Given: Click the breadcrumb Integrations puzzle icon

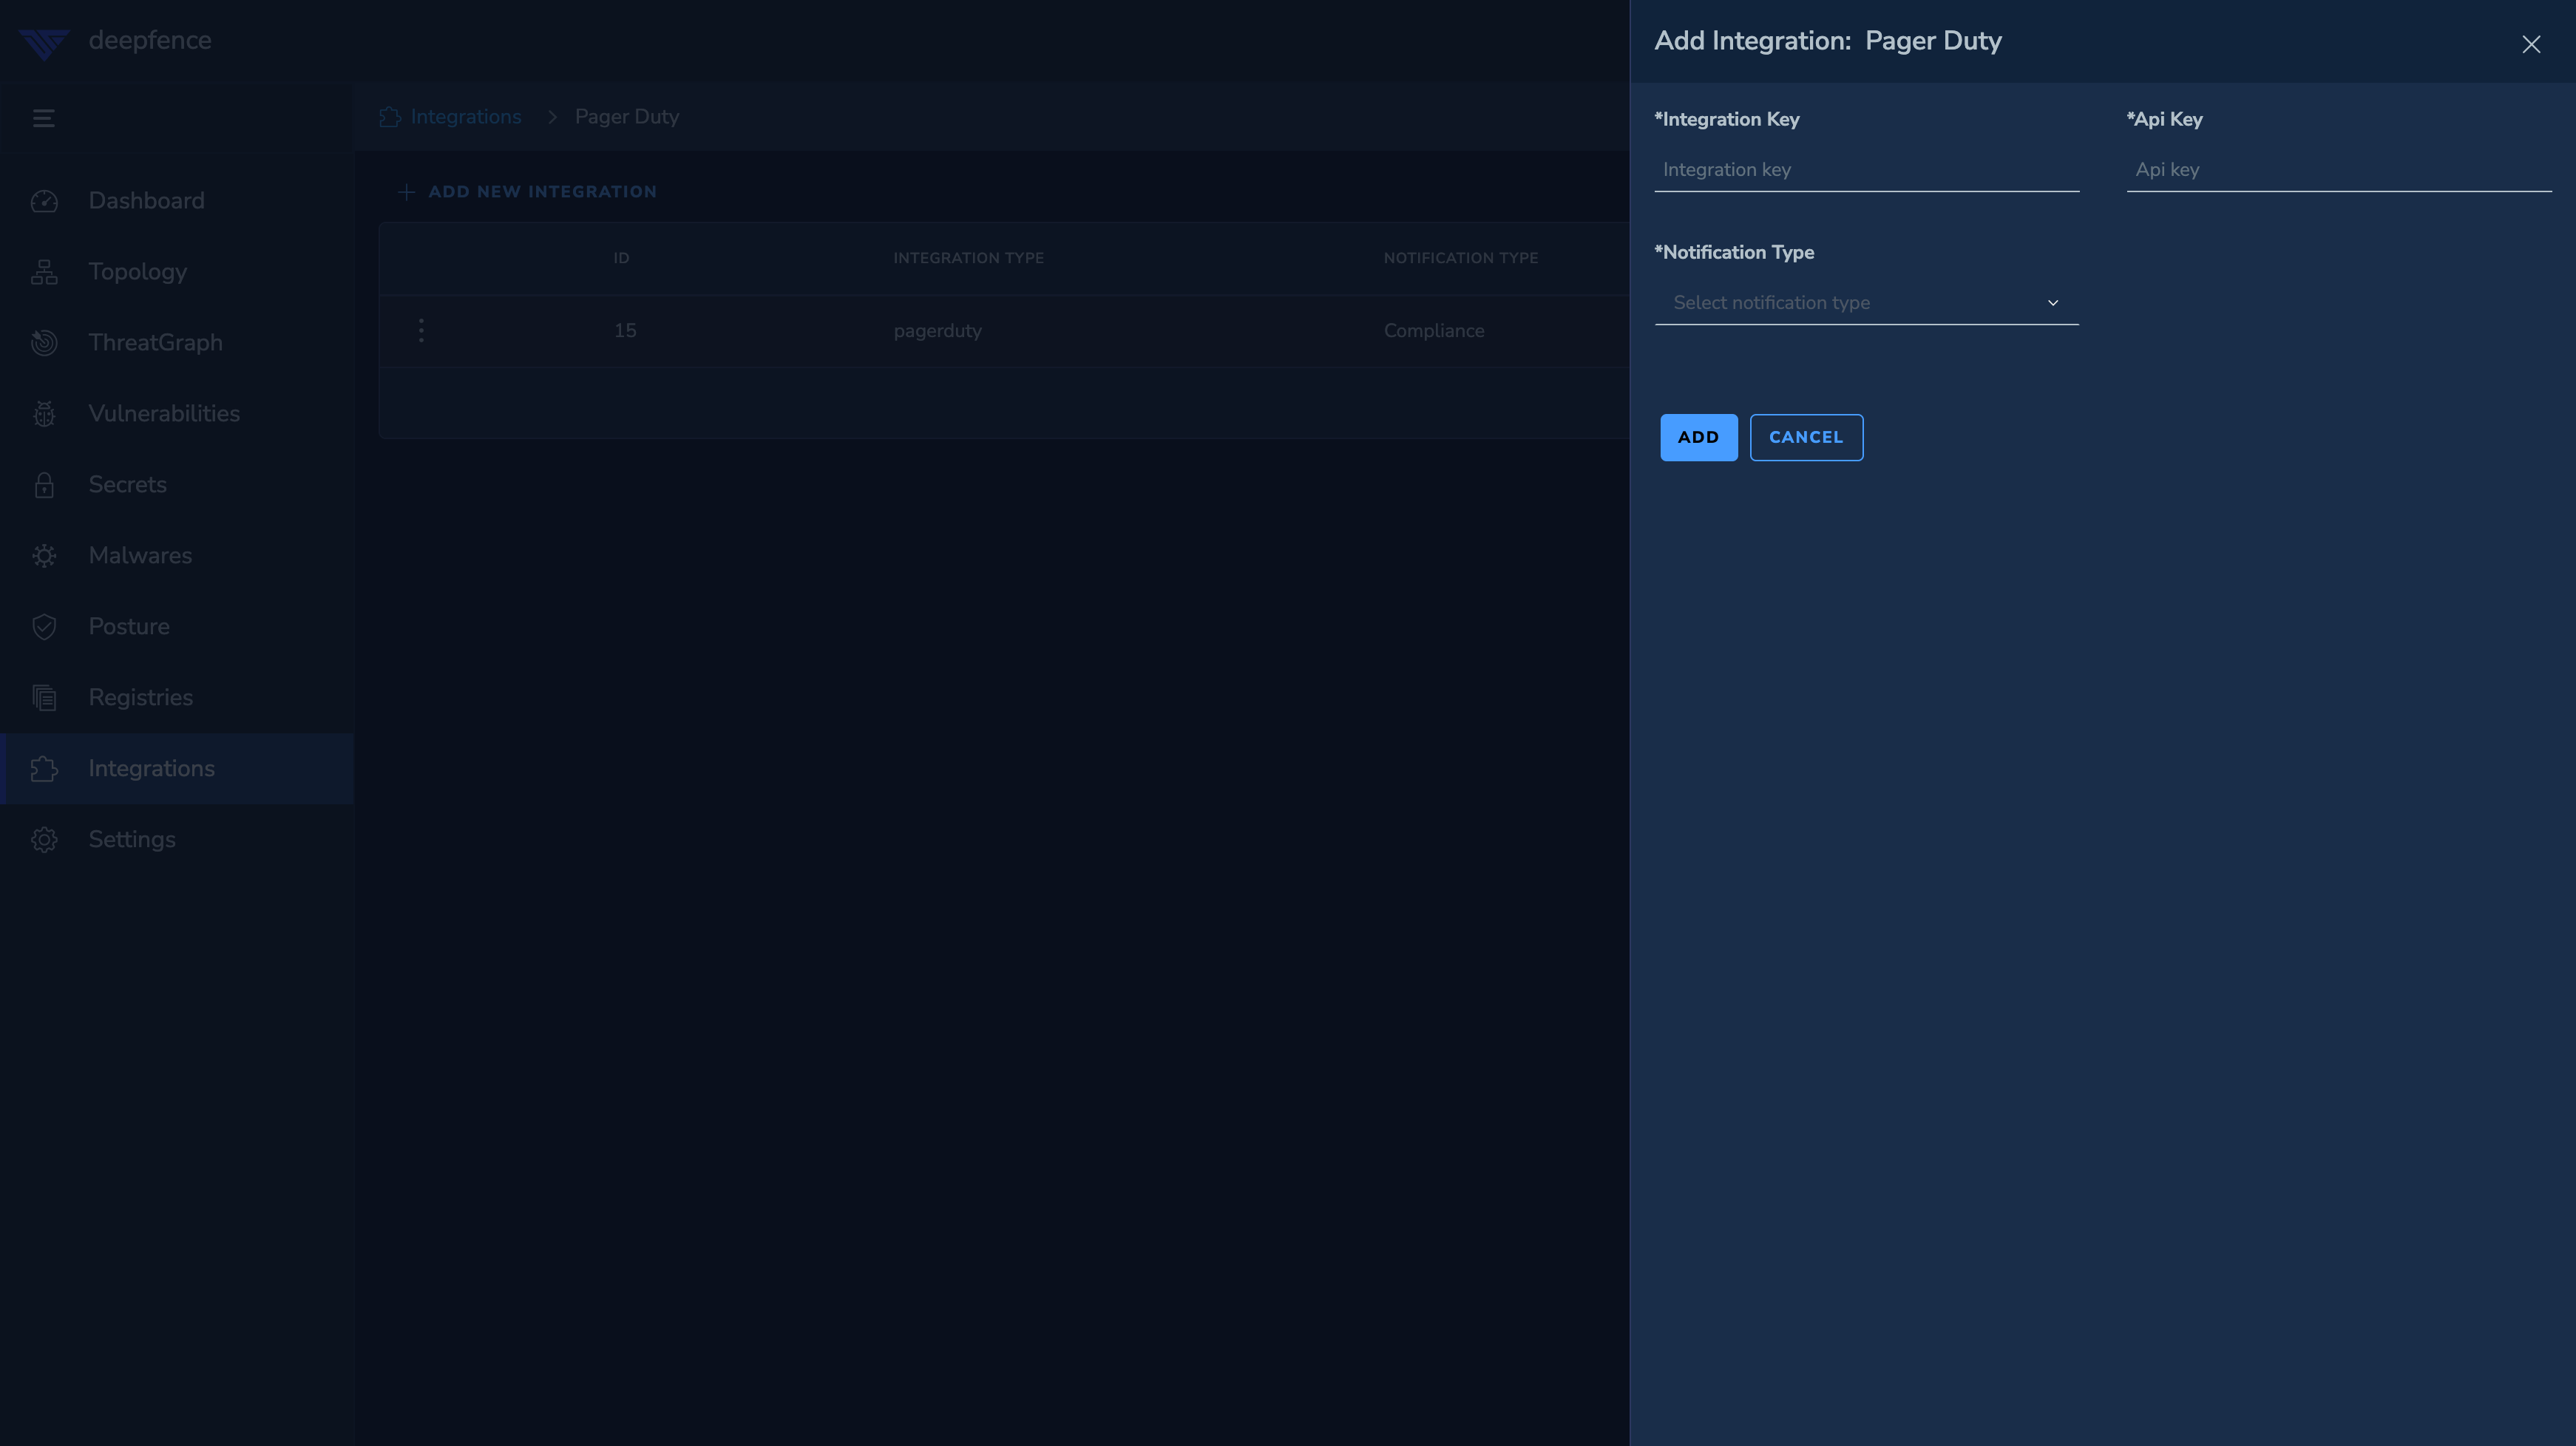Looking at the screenshot, I should 390,117.
